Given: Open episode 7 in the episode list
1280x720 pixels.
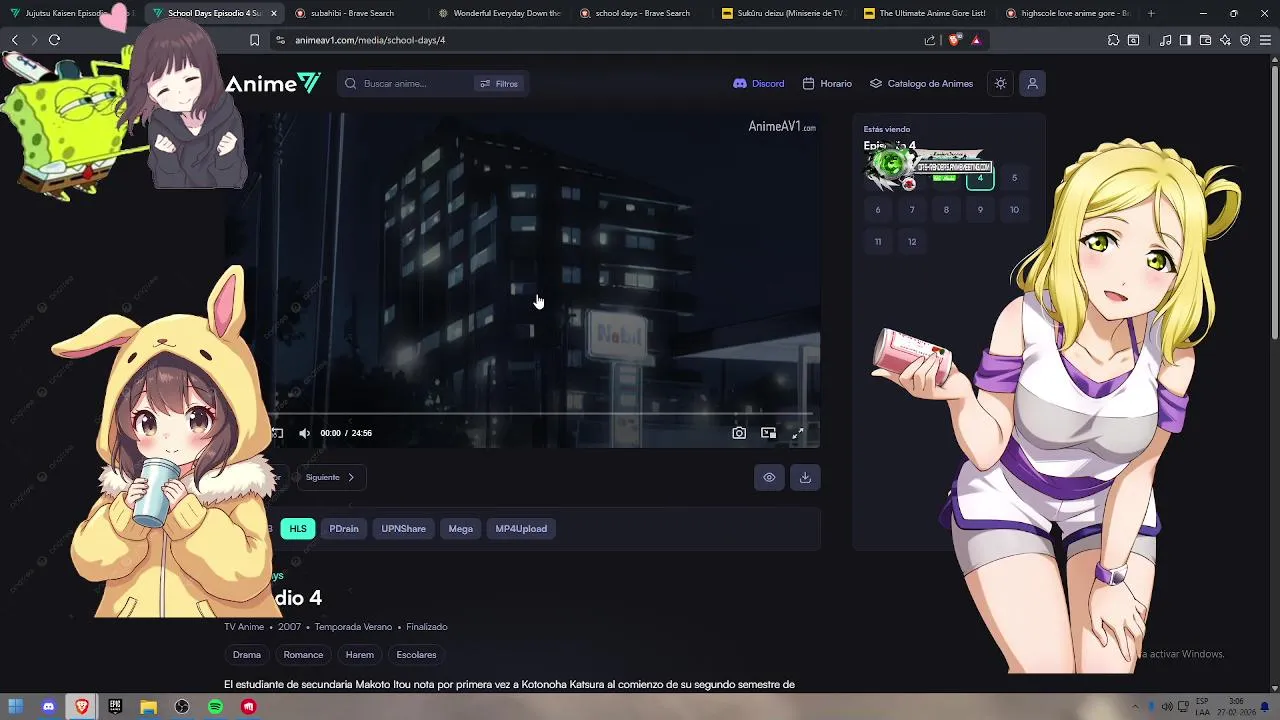Looking at the screenshot, I should (x=912, y=210).
